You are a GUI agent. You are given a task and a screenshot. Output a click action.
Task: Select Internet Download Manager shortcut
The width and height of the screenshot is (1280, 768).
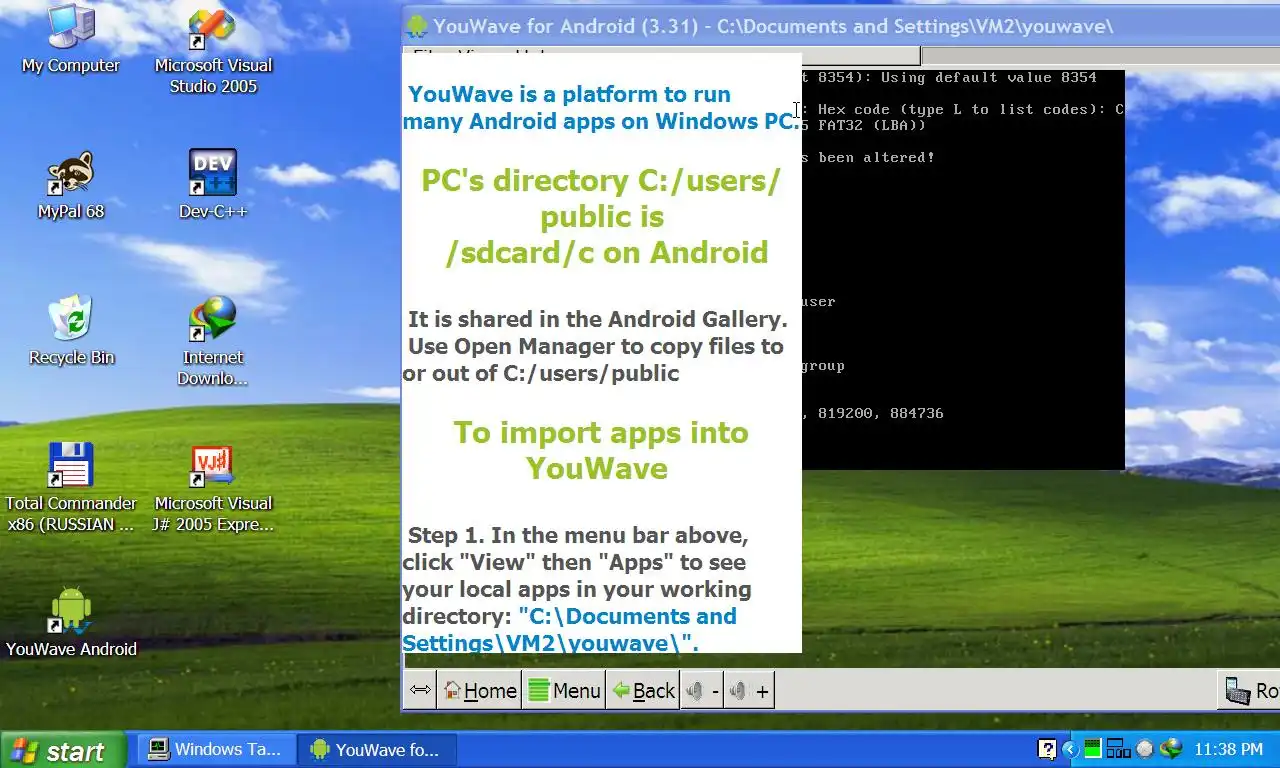pyautogui.click(x=213, y=342)
